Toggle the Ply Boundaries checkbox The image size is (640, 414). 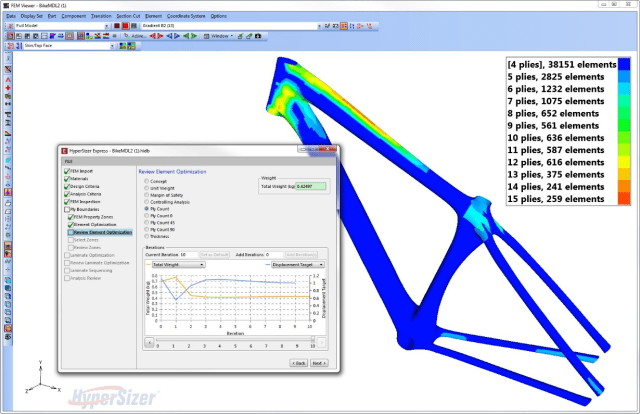[x=67, y=209]
